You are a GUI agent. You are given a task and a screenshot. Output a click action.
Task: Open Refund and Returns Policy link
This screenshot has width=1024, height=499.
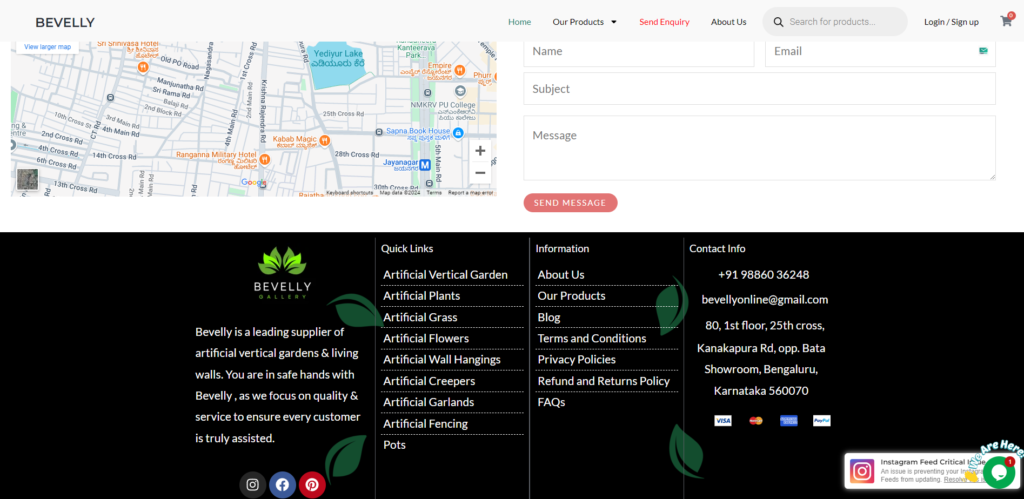pos(603,381)
